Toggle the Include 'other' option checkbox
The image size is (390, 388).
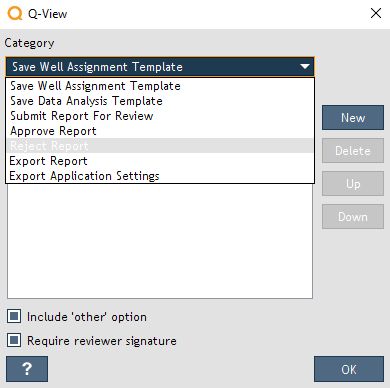[x=14, y=316]
